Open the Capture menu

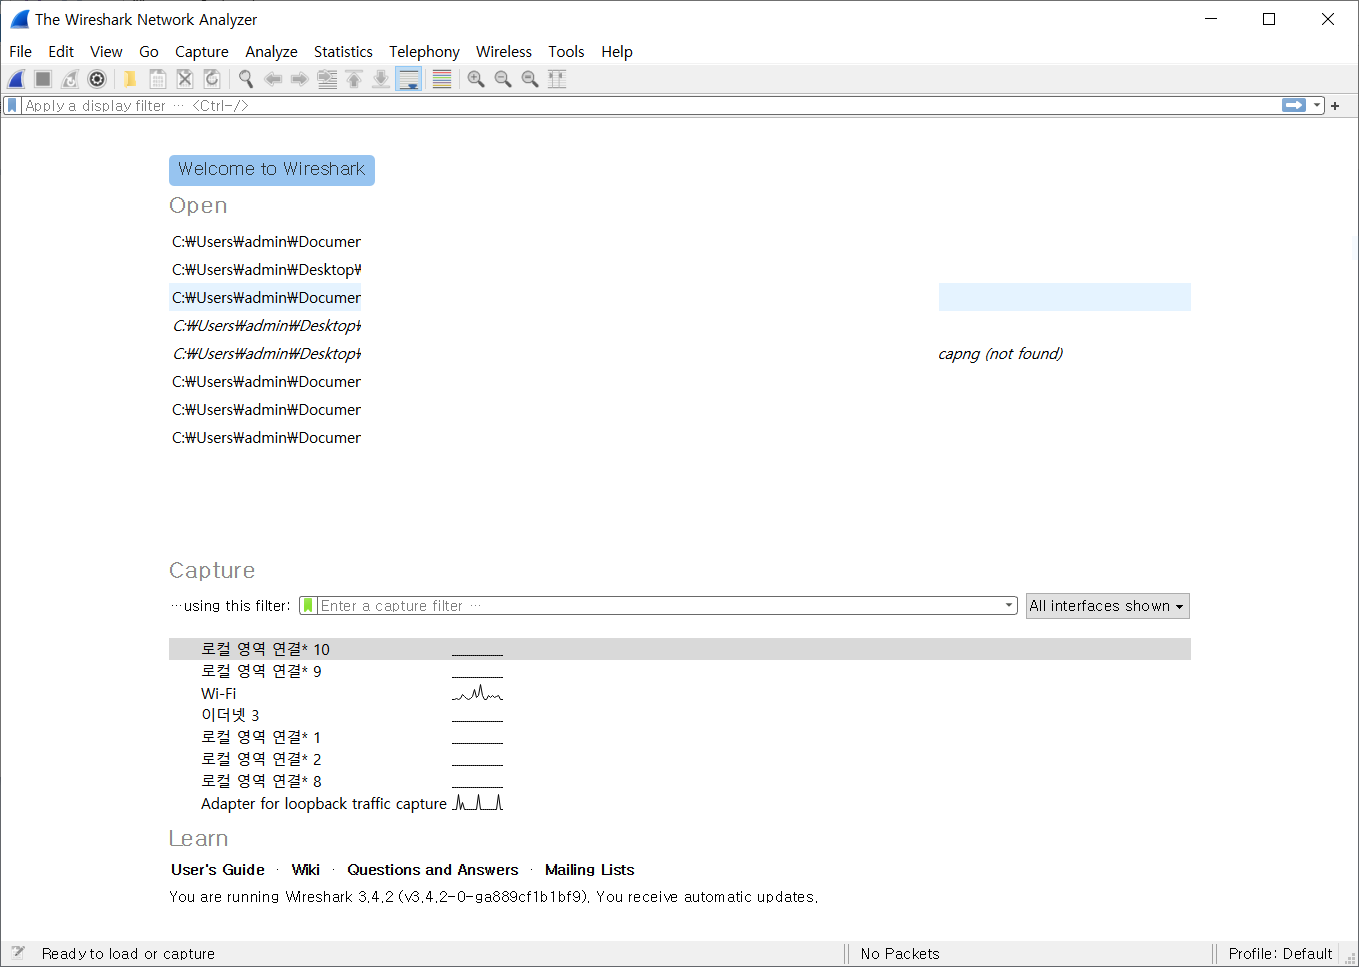[x=202, y=52]
